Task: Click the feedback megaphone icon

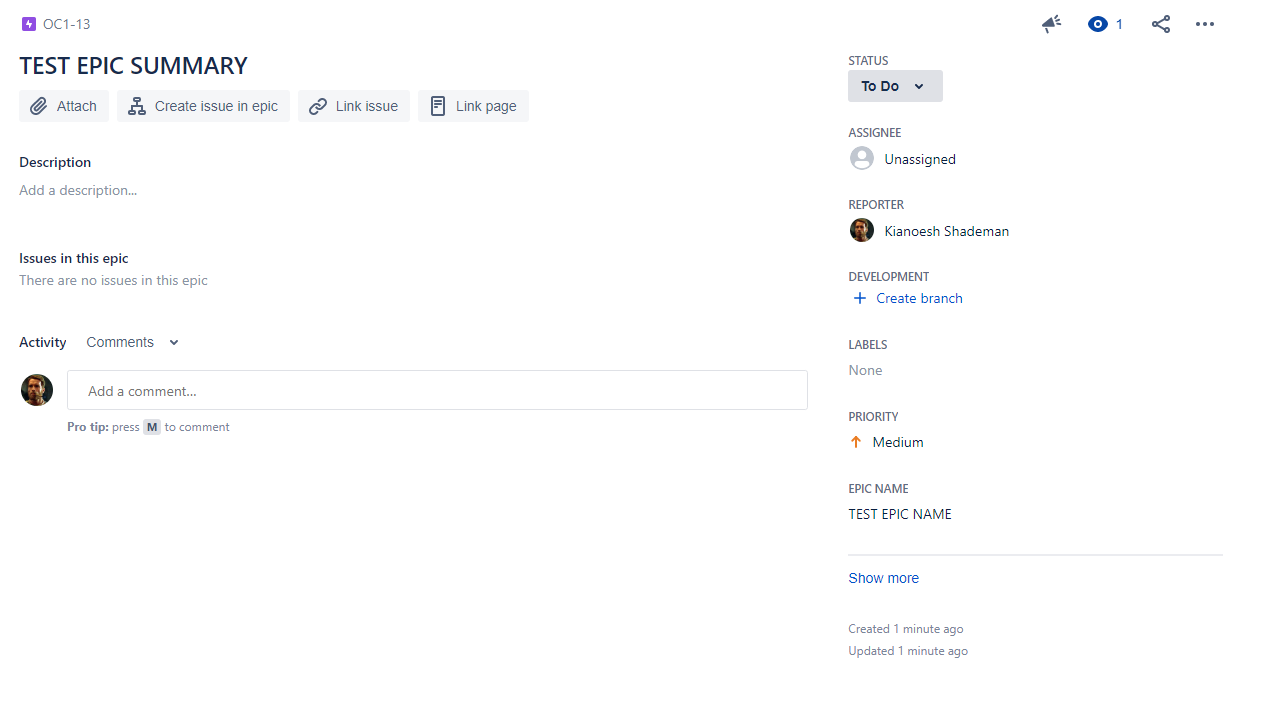Action: (1050, 24)
